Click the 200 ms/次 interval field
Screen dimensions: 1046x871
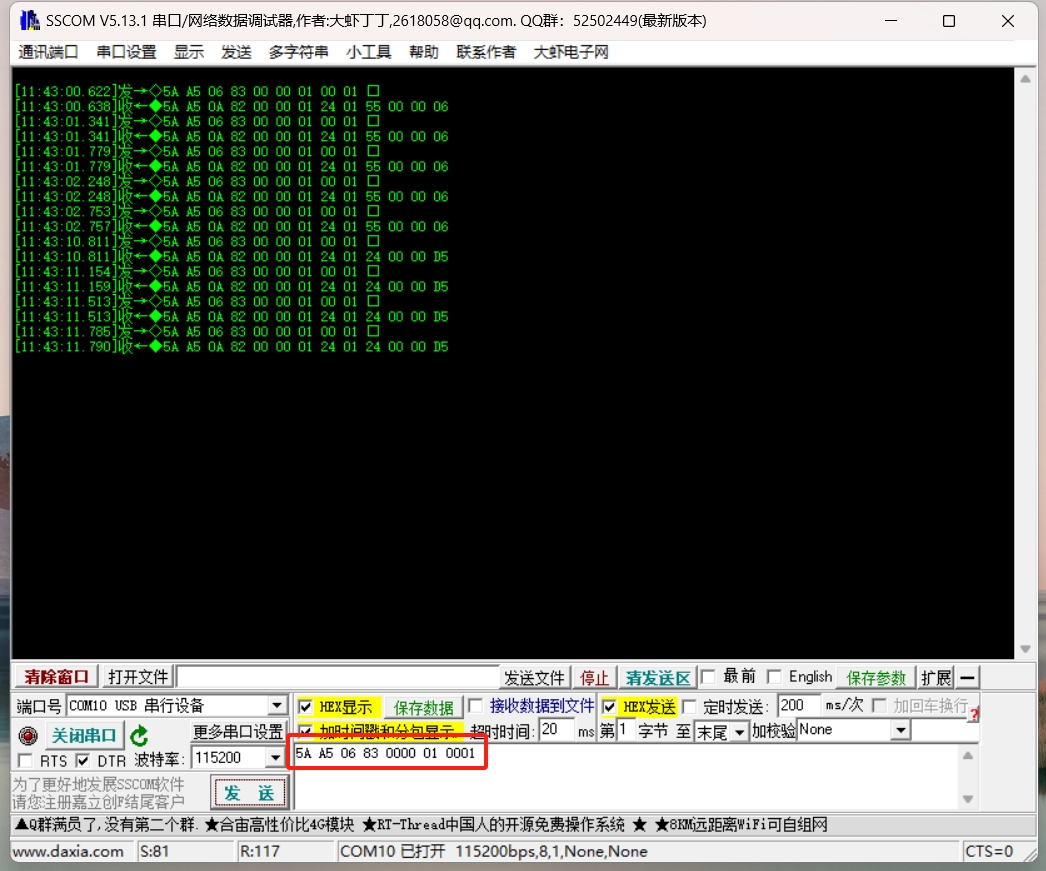point(799,706)
